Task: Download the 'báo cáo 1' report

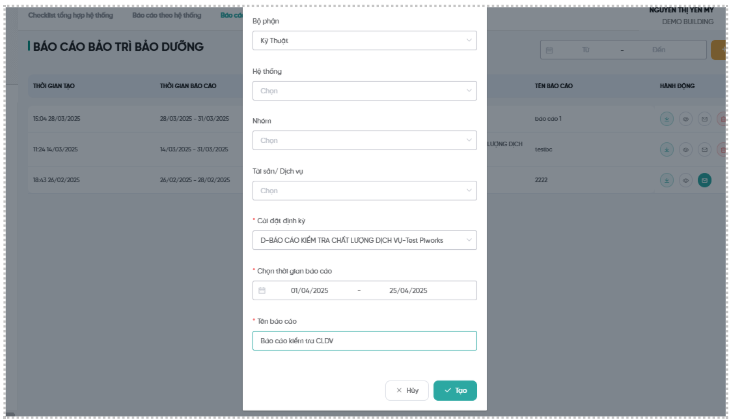Action: 667,119
